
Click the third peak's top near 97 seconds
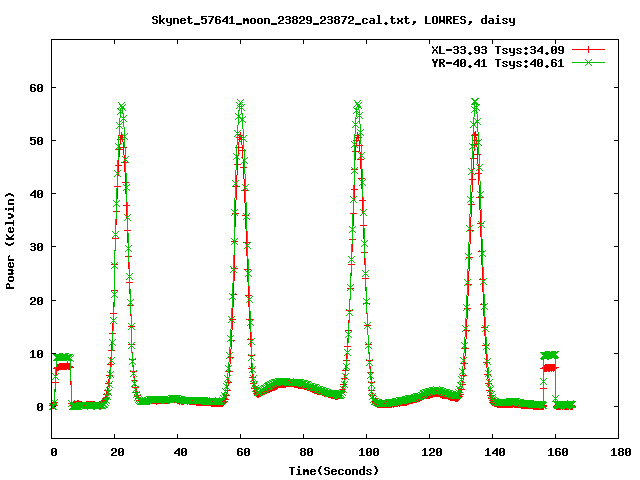[x=358, y=104]
